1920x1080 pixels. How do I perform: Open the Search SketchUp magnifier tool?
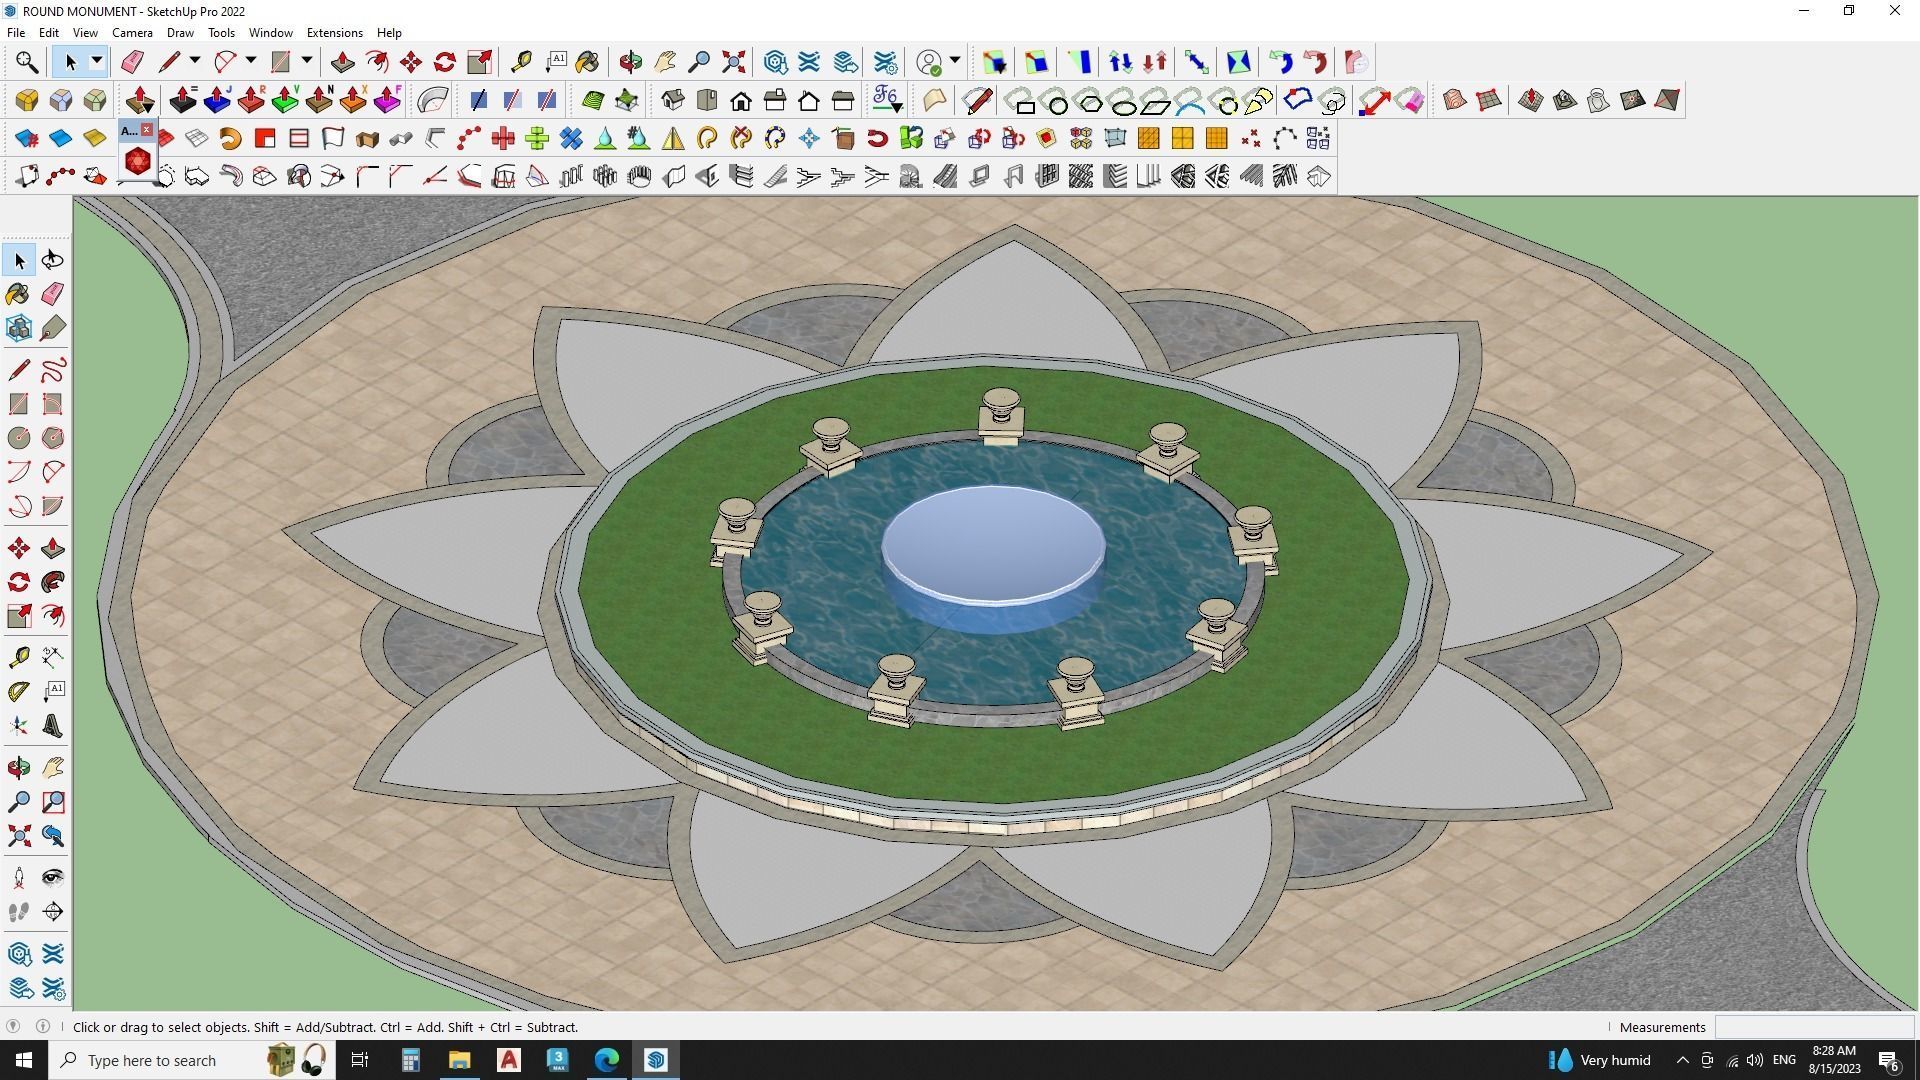coord(27,62)
